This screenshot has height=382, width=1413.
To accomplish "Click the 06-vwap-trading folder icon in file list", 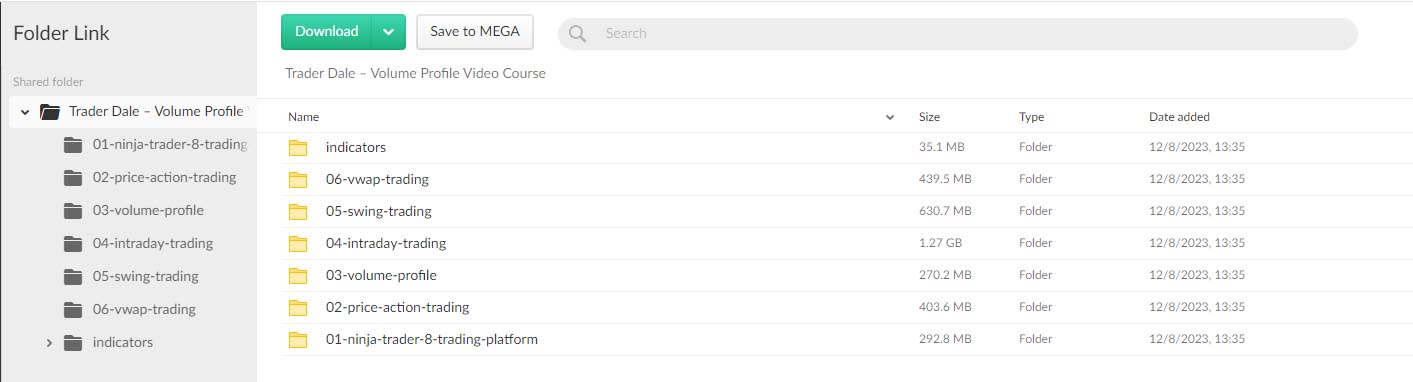I will [298, 180].
